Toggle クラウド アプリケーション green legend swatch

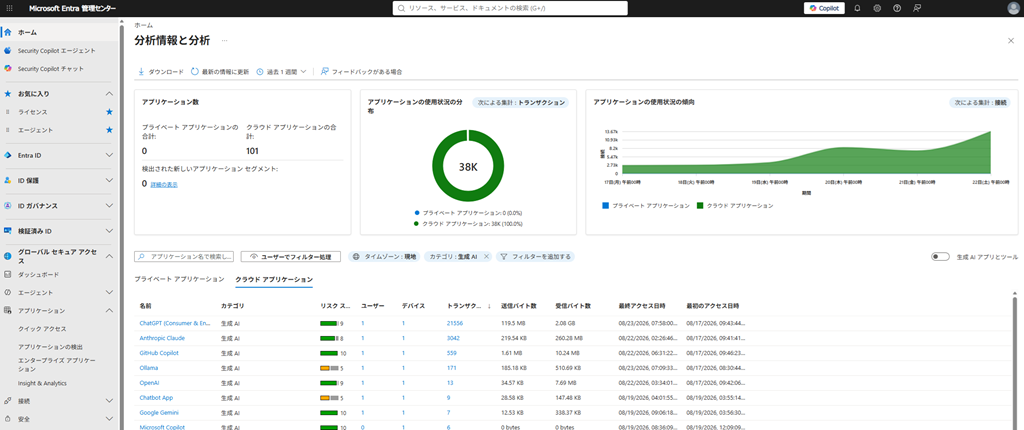699,206
